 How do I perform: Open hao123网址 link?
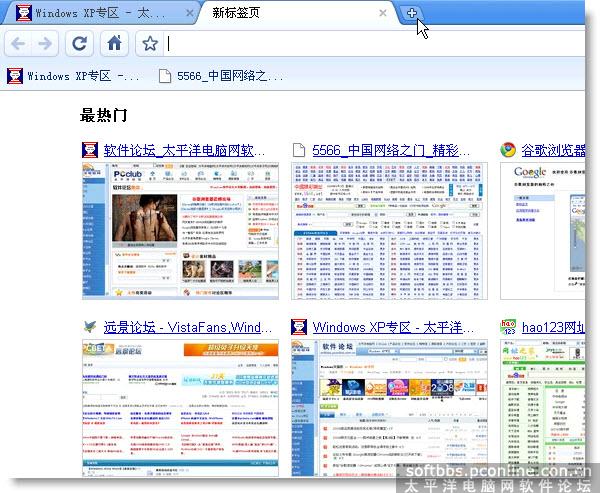[553, 327]
